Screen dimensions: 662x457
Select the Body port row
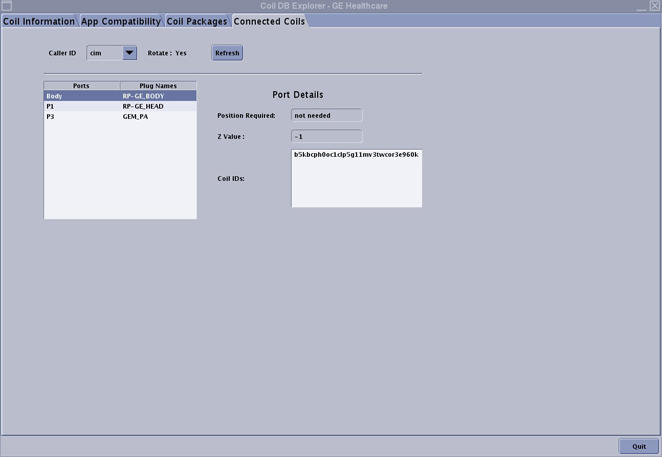[81, 96]
